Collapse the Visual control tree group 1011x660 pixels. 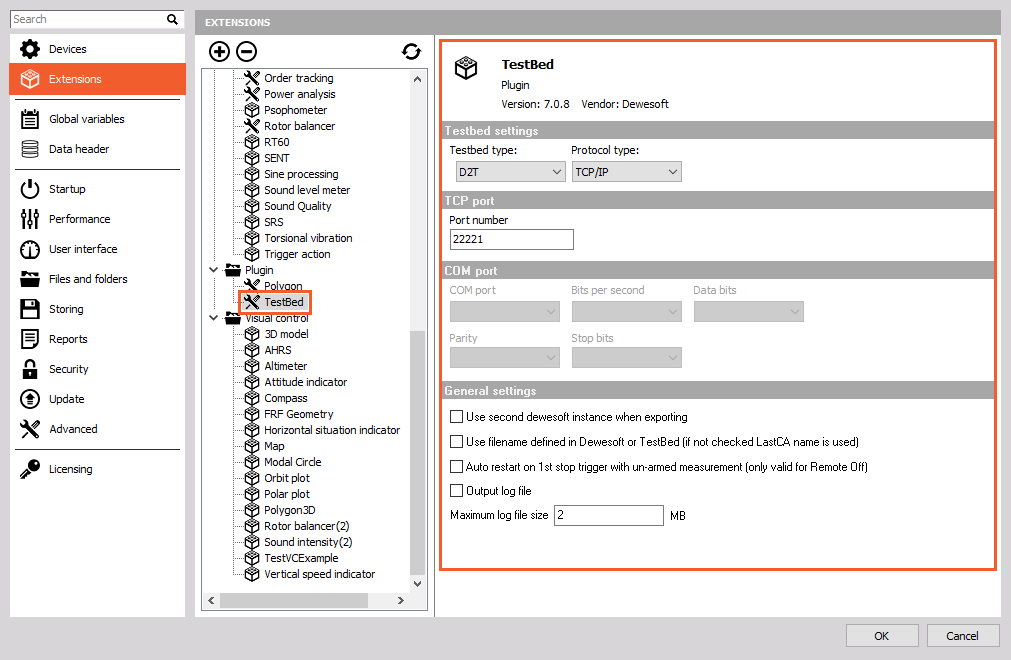[213, 318]
